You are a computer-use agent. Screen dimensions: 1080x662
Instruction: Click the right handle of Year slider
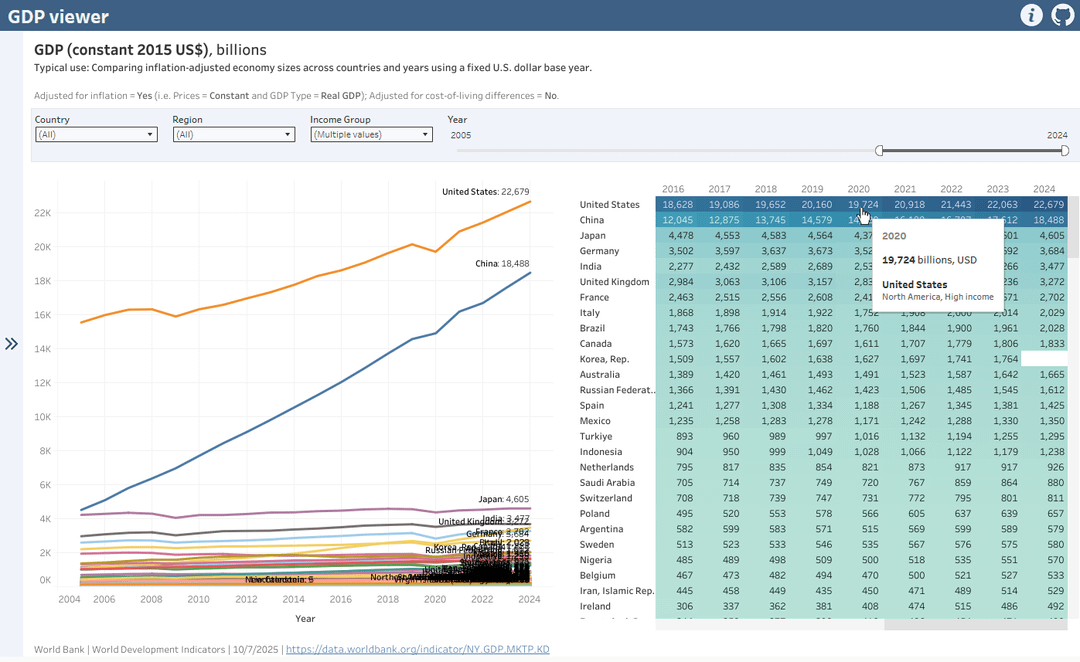coord(1065,150)
